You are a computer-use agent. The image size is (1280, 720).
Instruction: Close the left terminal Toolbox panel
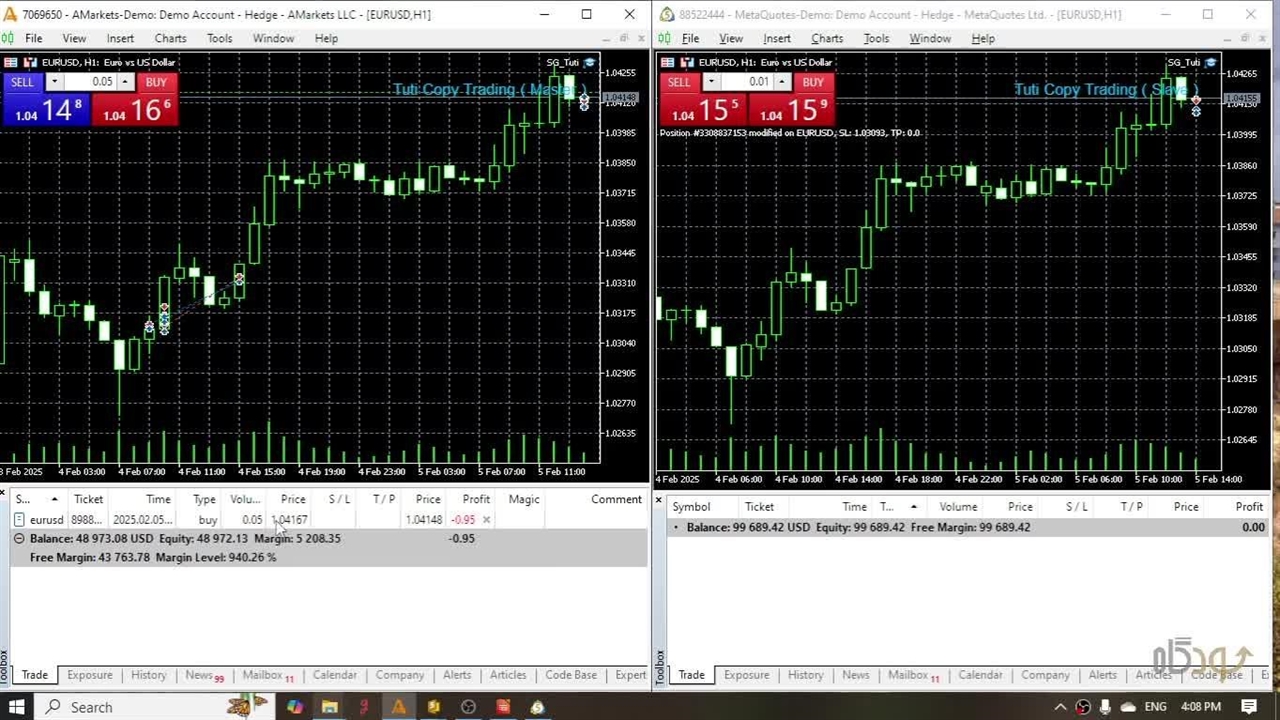tap(5, 493)
